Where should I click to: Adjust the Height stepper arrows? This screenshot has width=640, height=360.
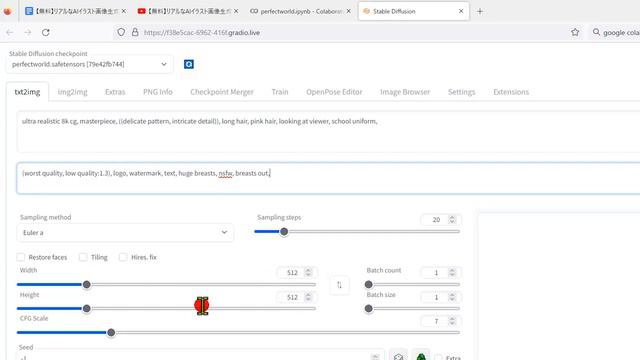tap(308, 297)
